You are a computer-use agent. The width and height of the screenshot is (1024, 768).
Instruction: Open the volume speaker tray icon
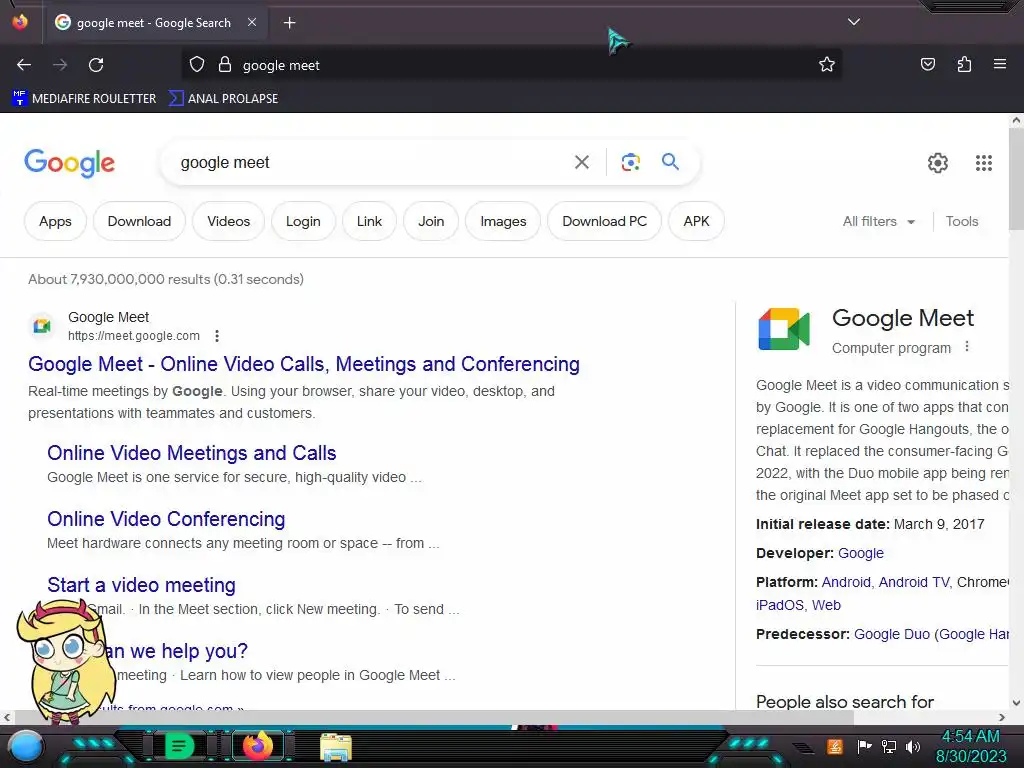point(913,746)
